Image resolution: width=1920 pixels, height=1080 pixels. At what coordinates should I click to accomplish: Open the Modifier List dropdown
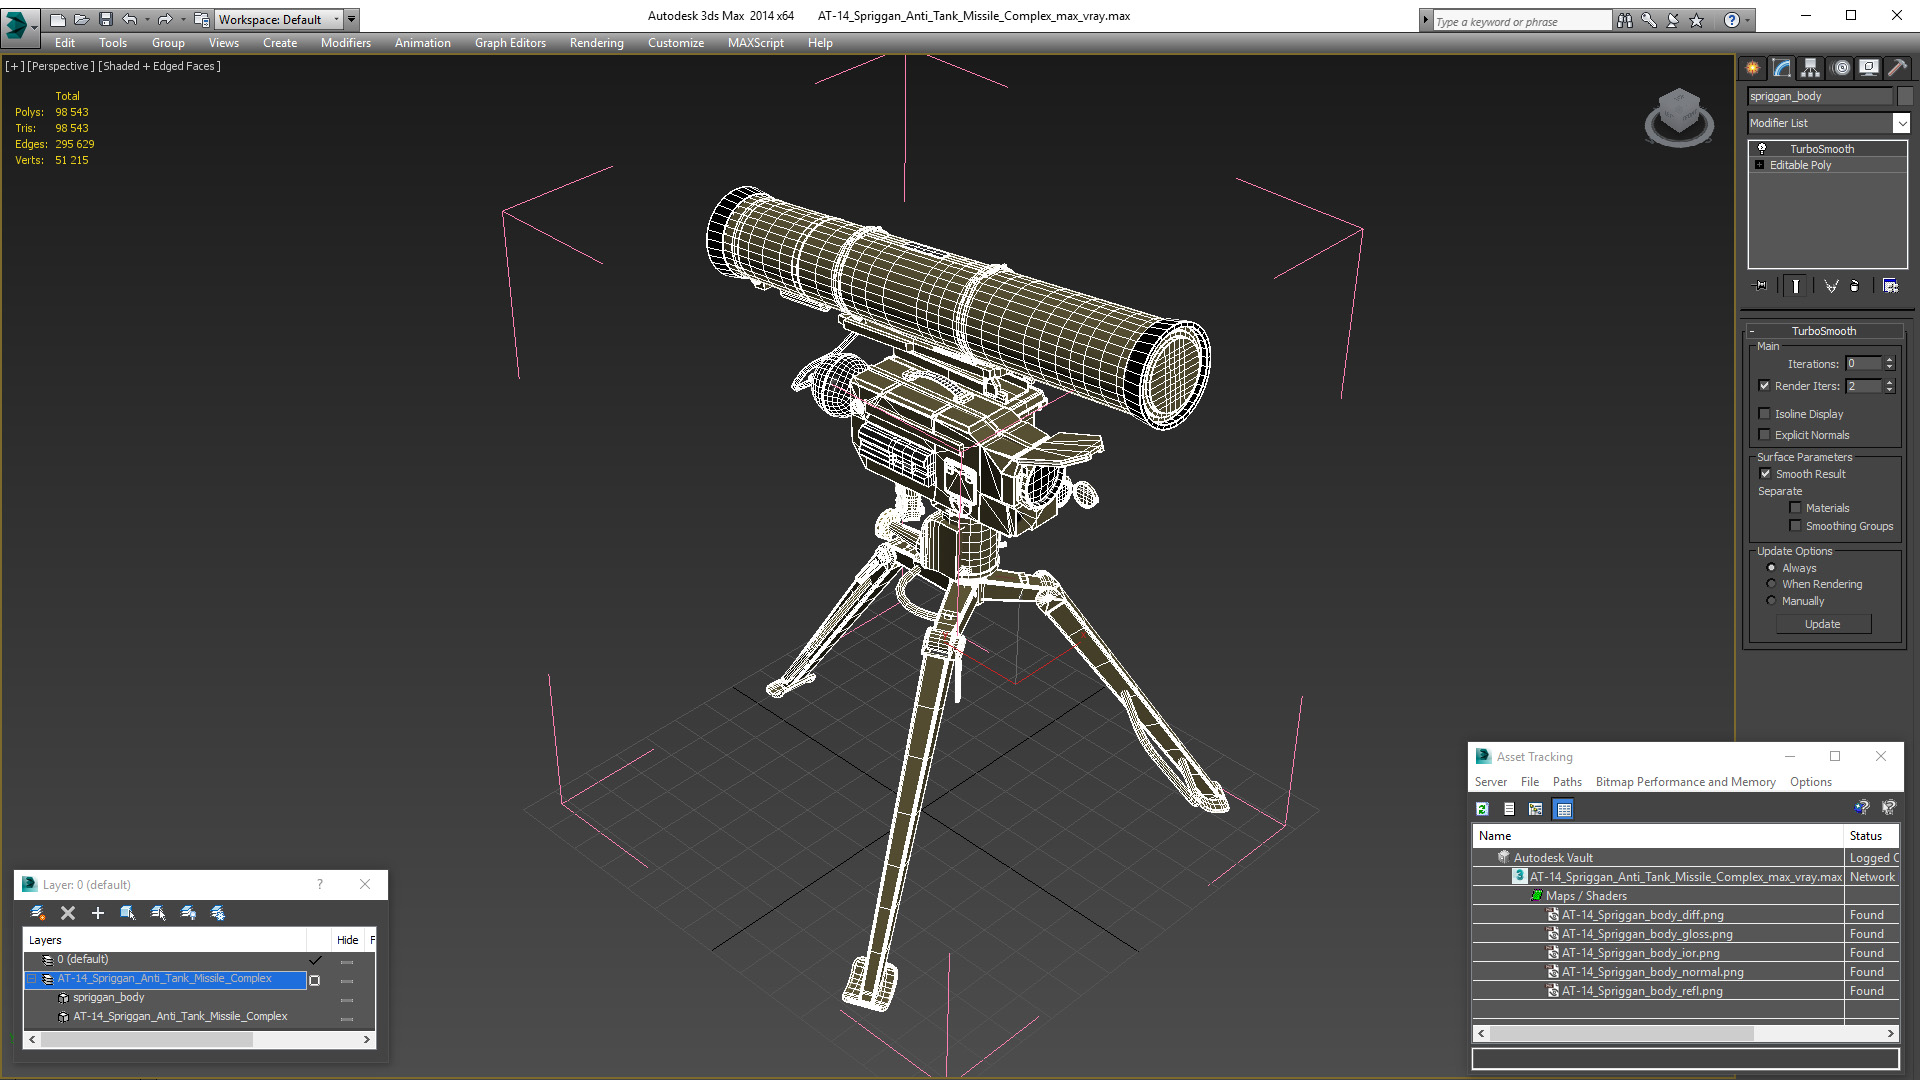click(x=1900, y=123)
